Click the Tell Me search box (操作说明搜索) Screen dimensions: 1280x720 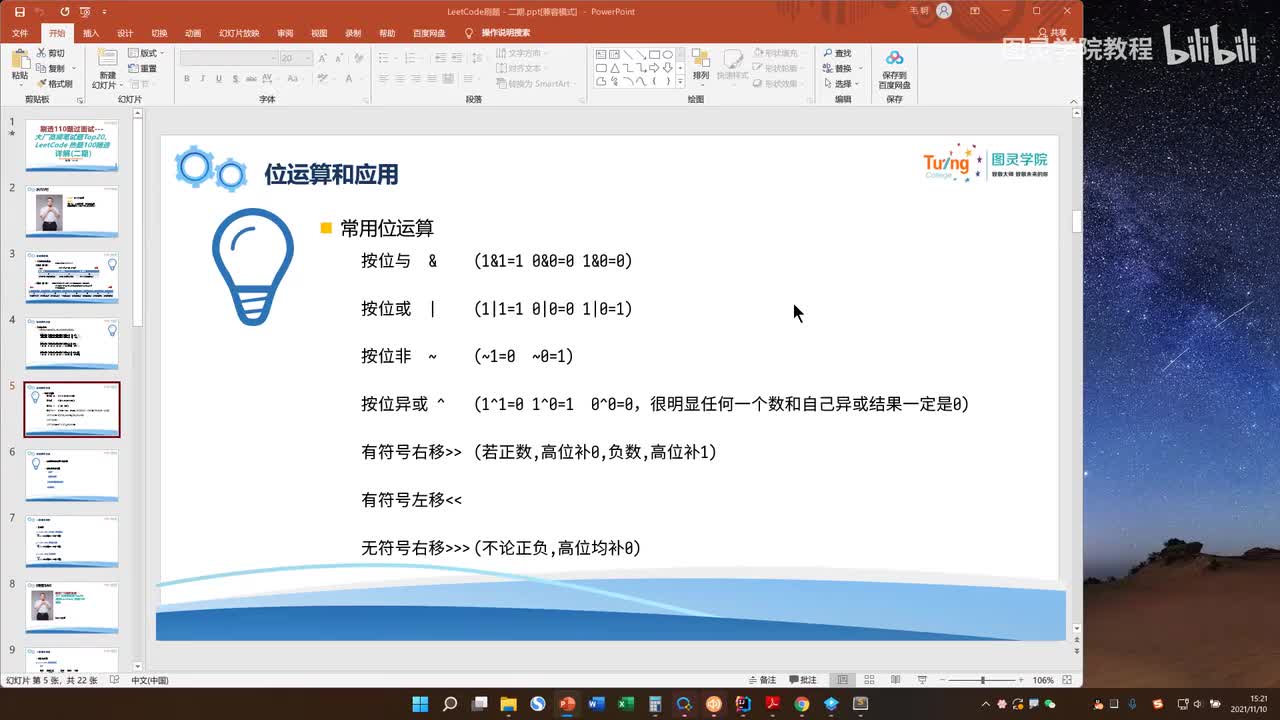pyautogui.click(x=506, y=33)
